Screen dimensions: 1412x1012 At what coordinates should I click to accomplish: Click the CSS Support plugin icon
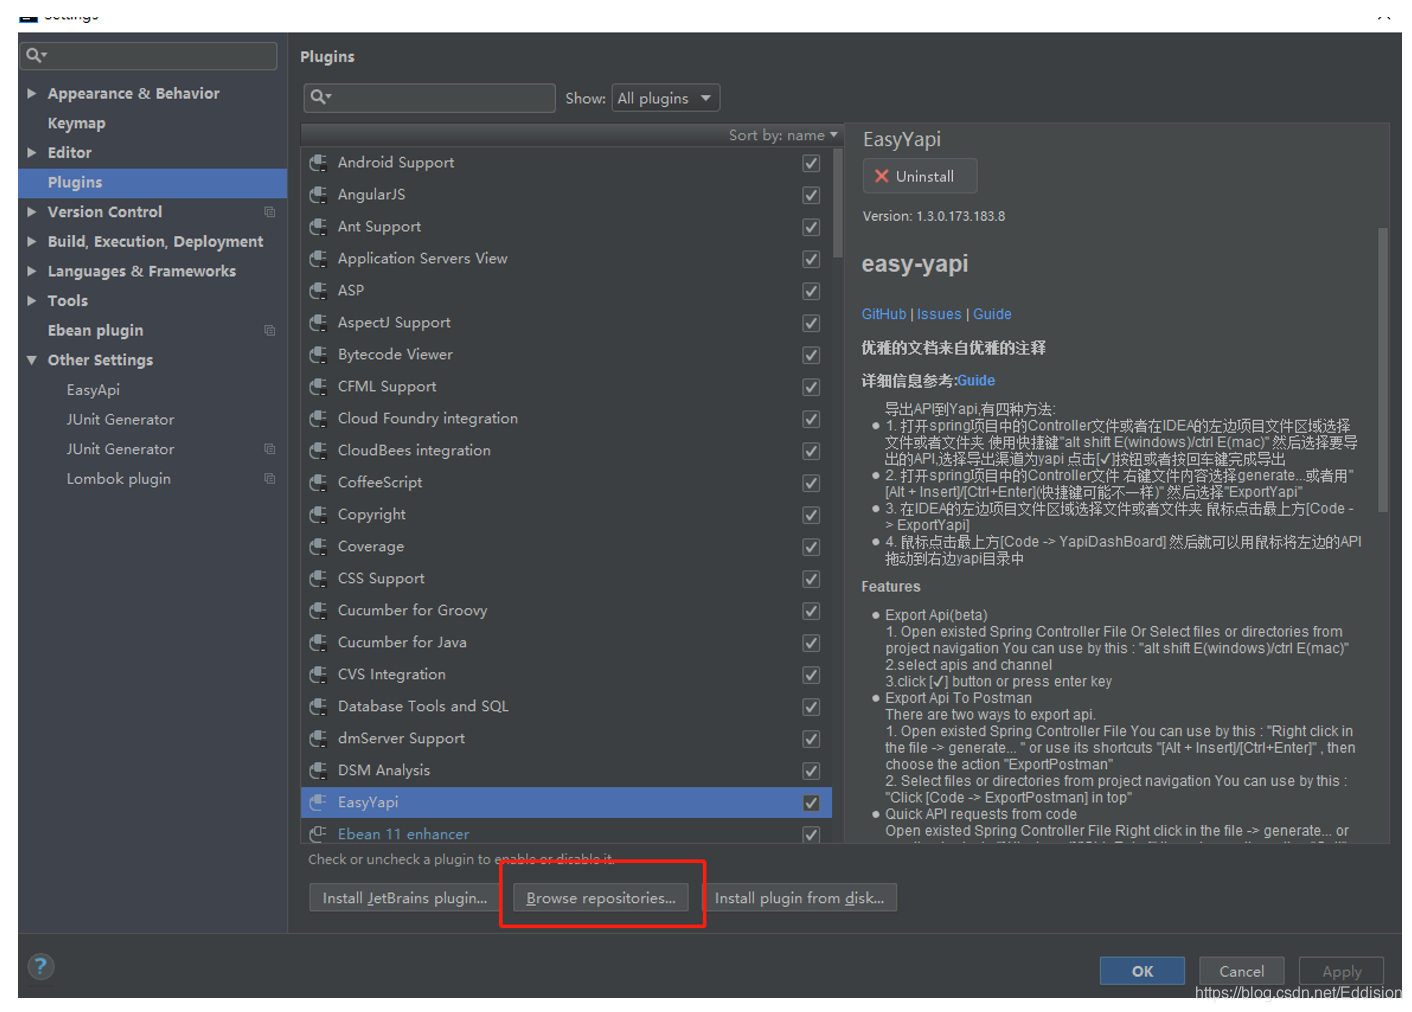(318, 578)
